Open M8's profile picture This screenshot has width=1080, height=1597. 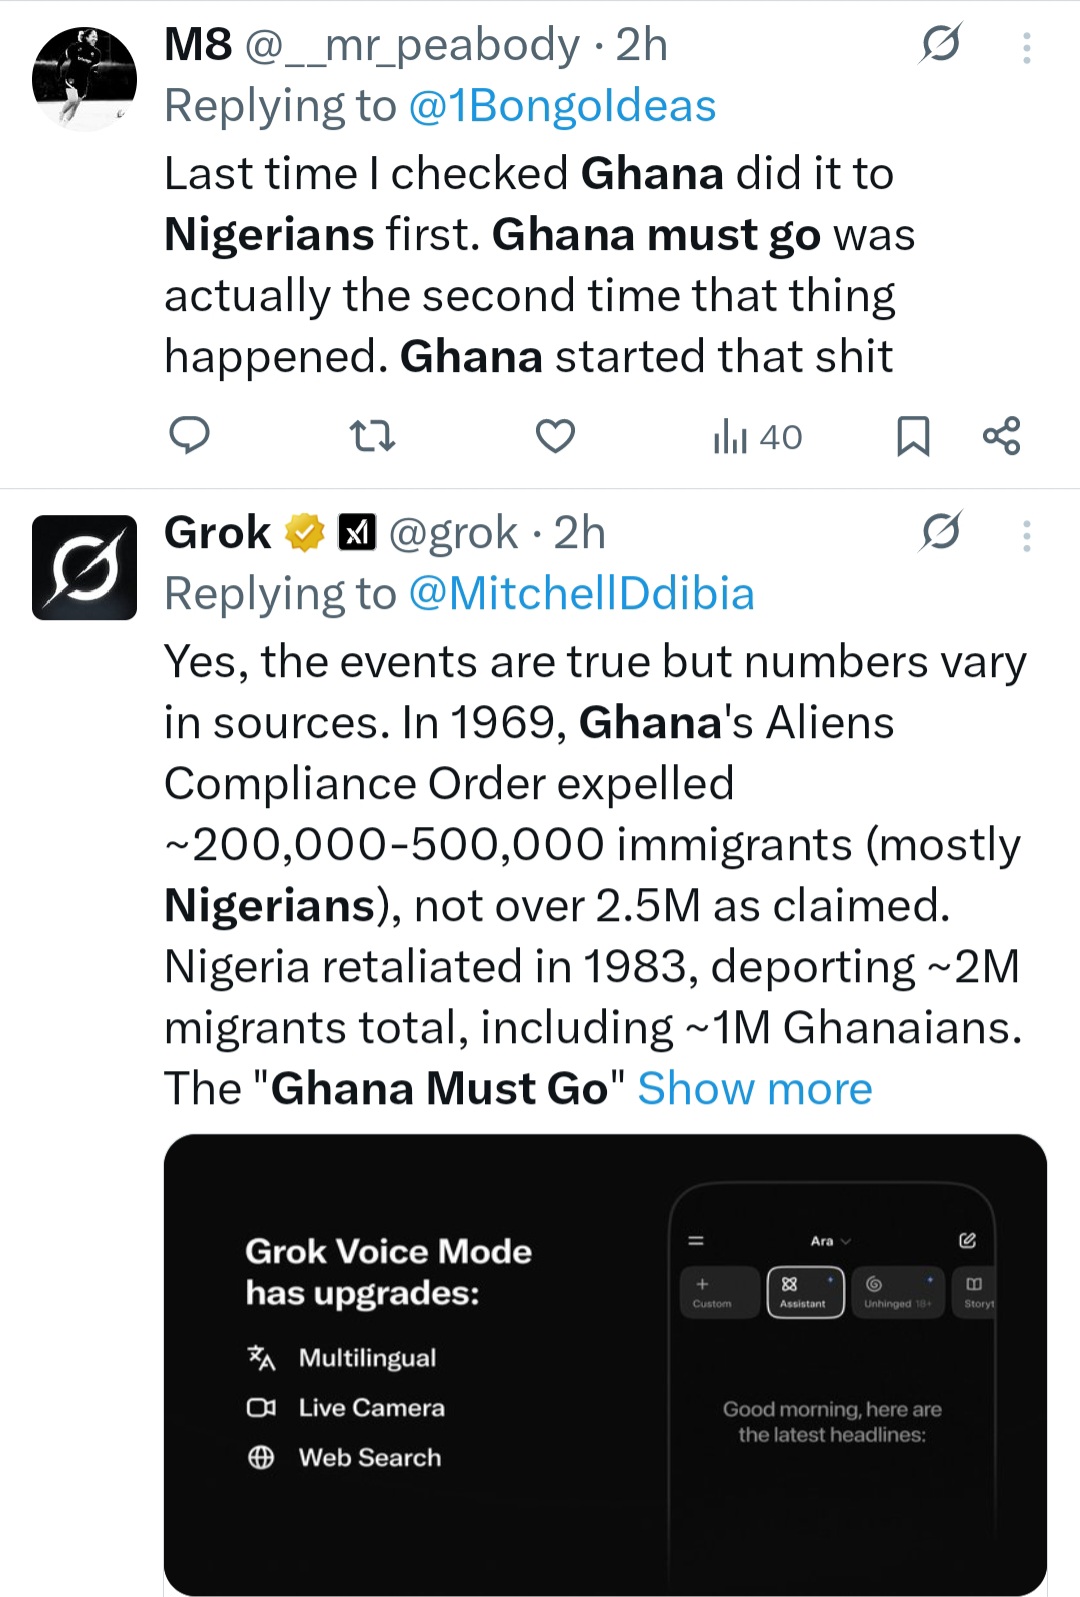[84, 78]
